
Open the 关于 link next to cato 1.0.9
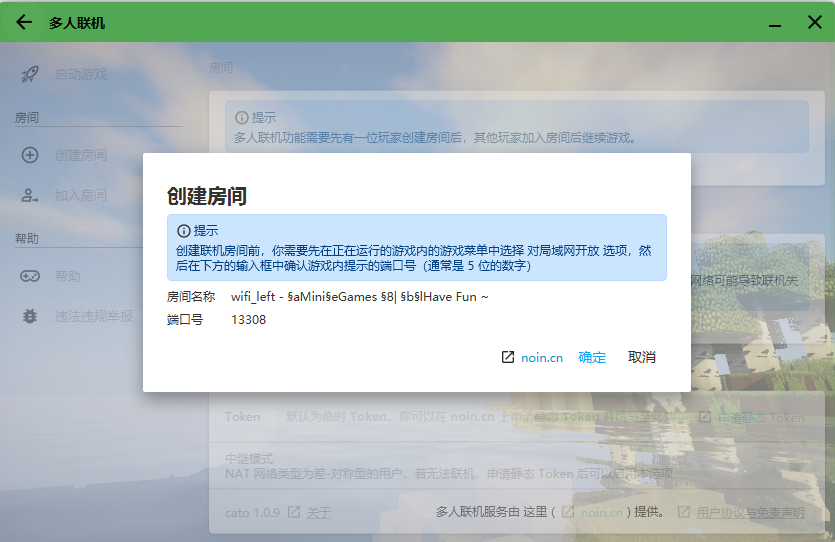318,512
